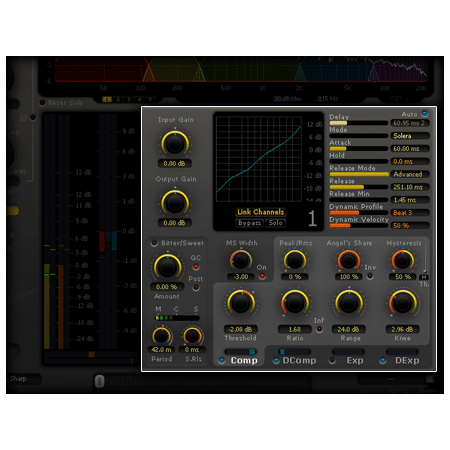Enable the Exp section LED

click(x=332, y=360)
